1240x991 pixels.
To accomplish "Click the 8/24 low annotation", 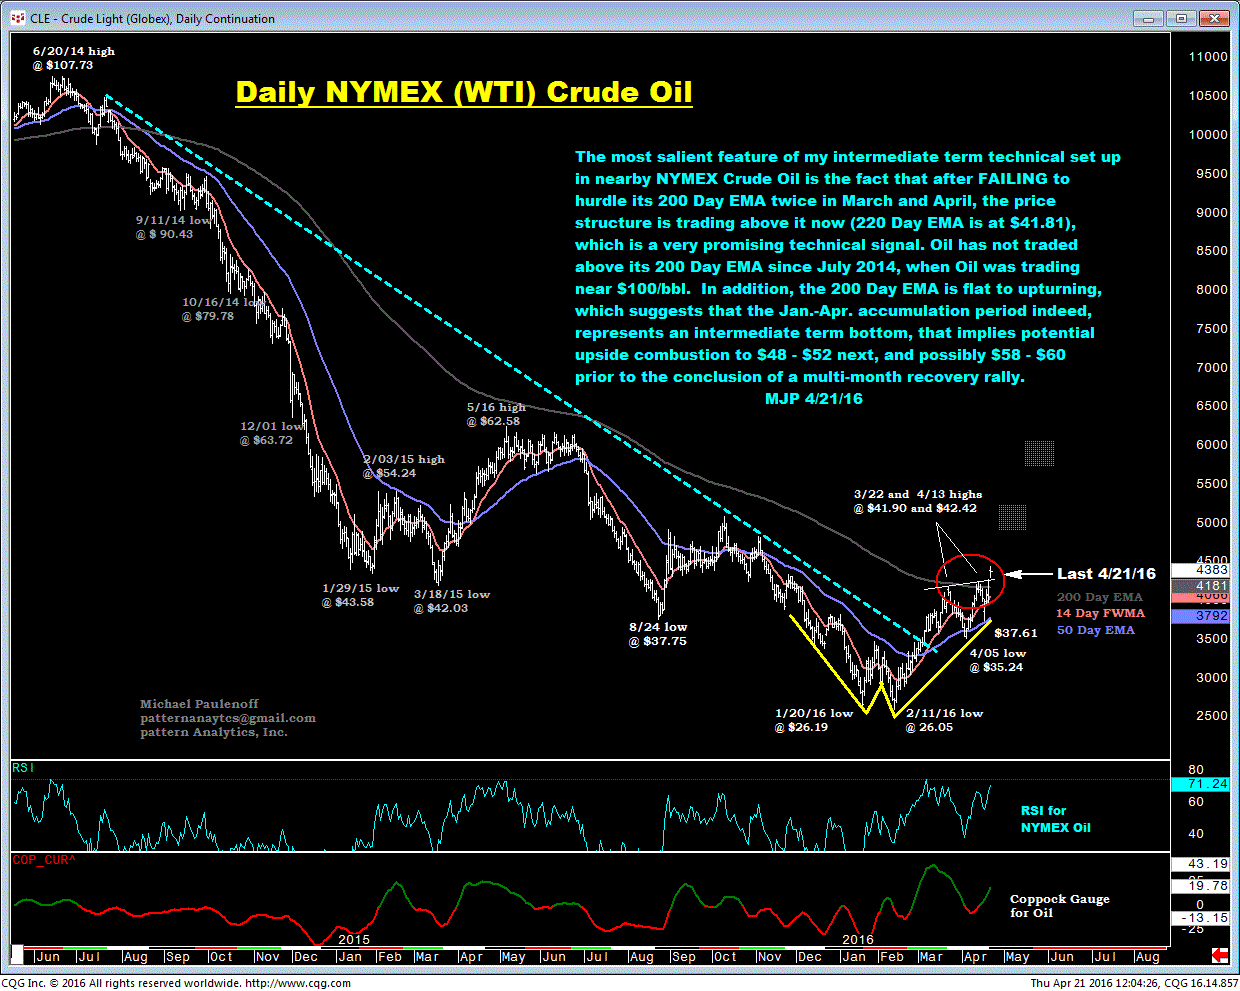I will click(x=658, y=634).
